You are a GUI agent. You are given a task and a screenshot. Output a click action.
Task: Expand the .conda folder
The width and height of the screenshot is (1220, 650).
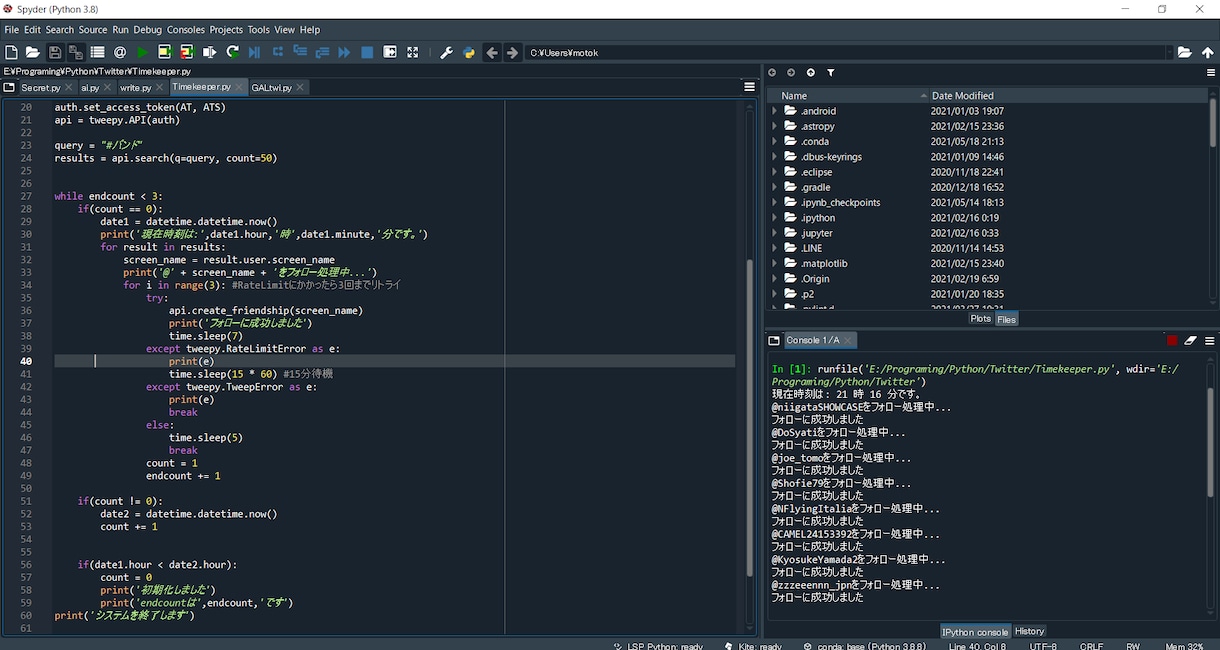(x=775, y=141)
